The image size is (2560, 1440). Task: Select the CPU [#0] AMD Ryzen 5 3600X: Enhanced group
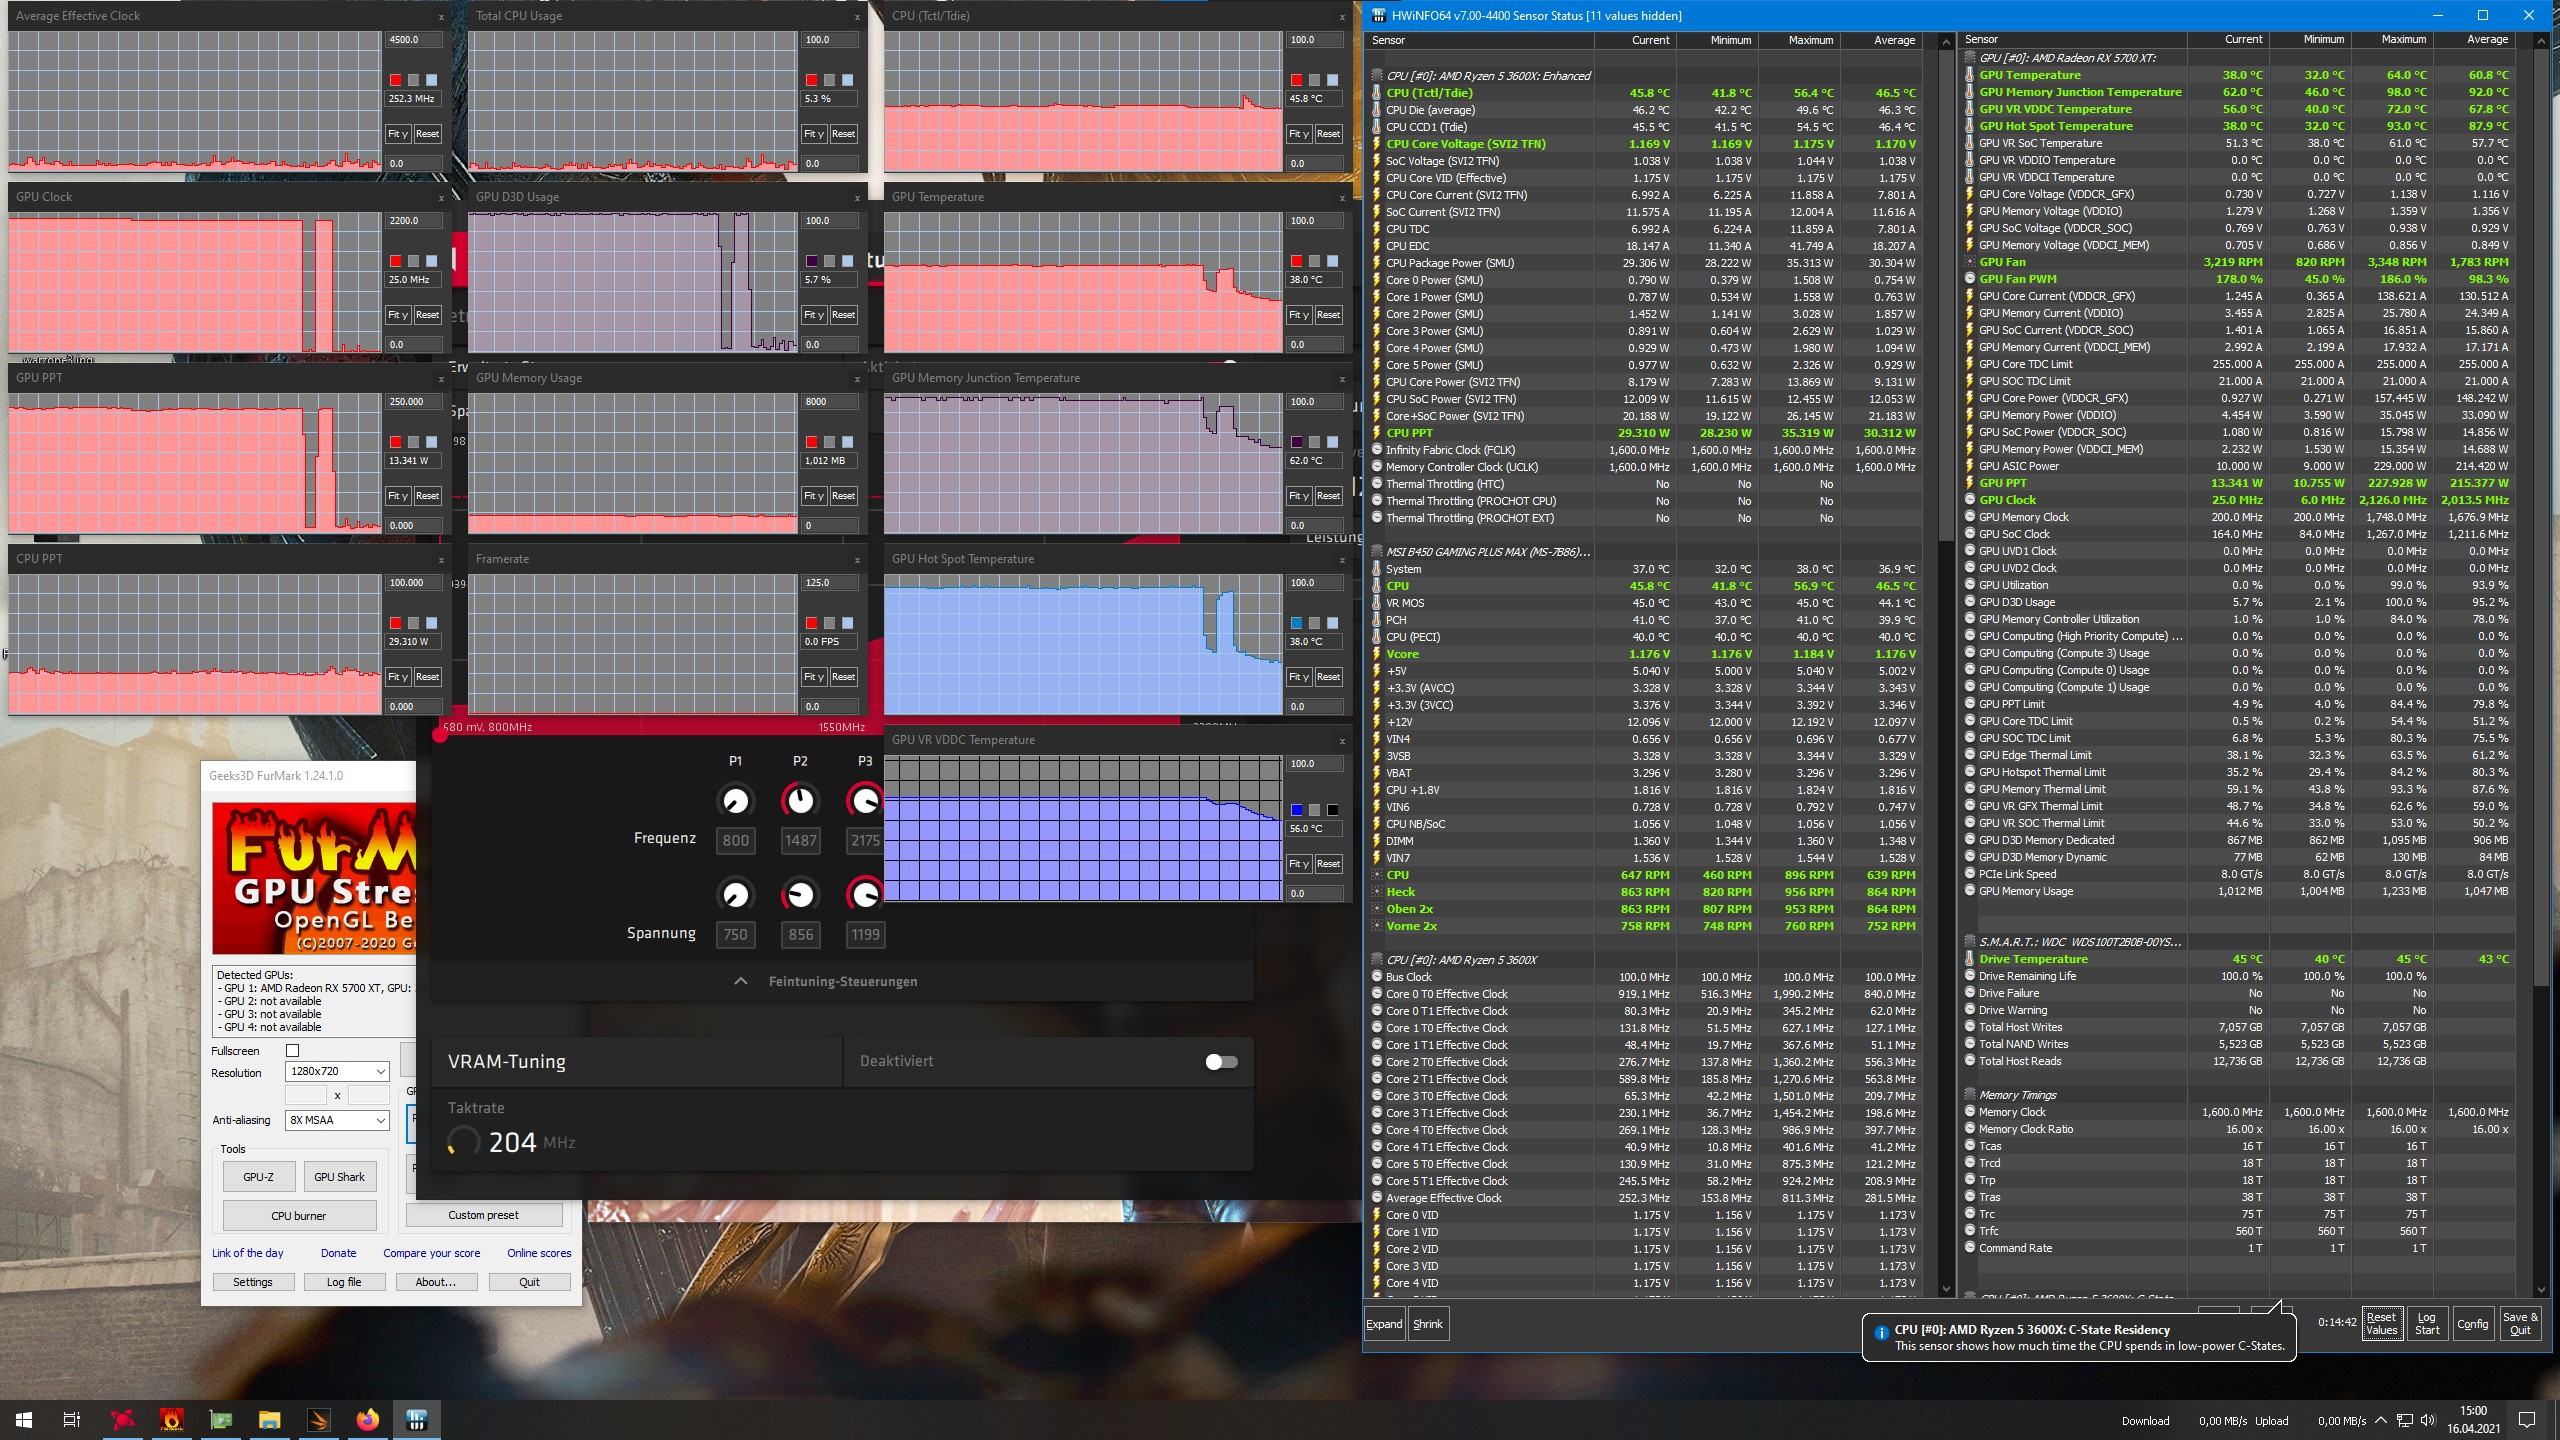point(1487,76)
